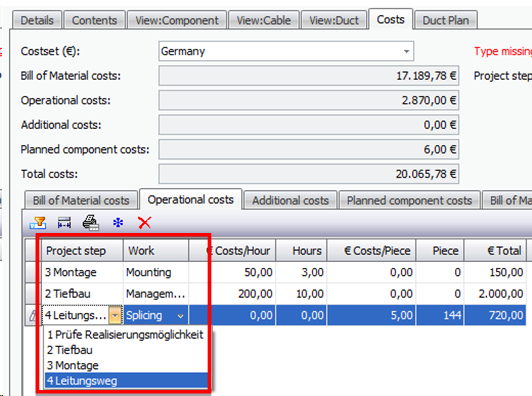Click the fit column width toolbar icon
532x396 pixels.
coord(64,223)
